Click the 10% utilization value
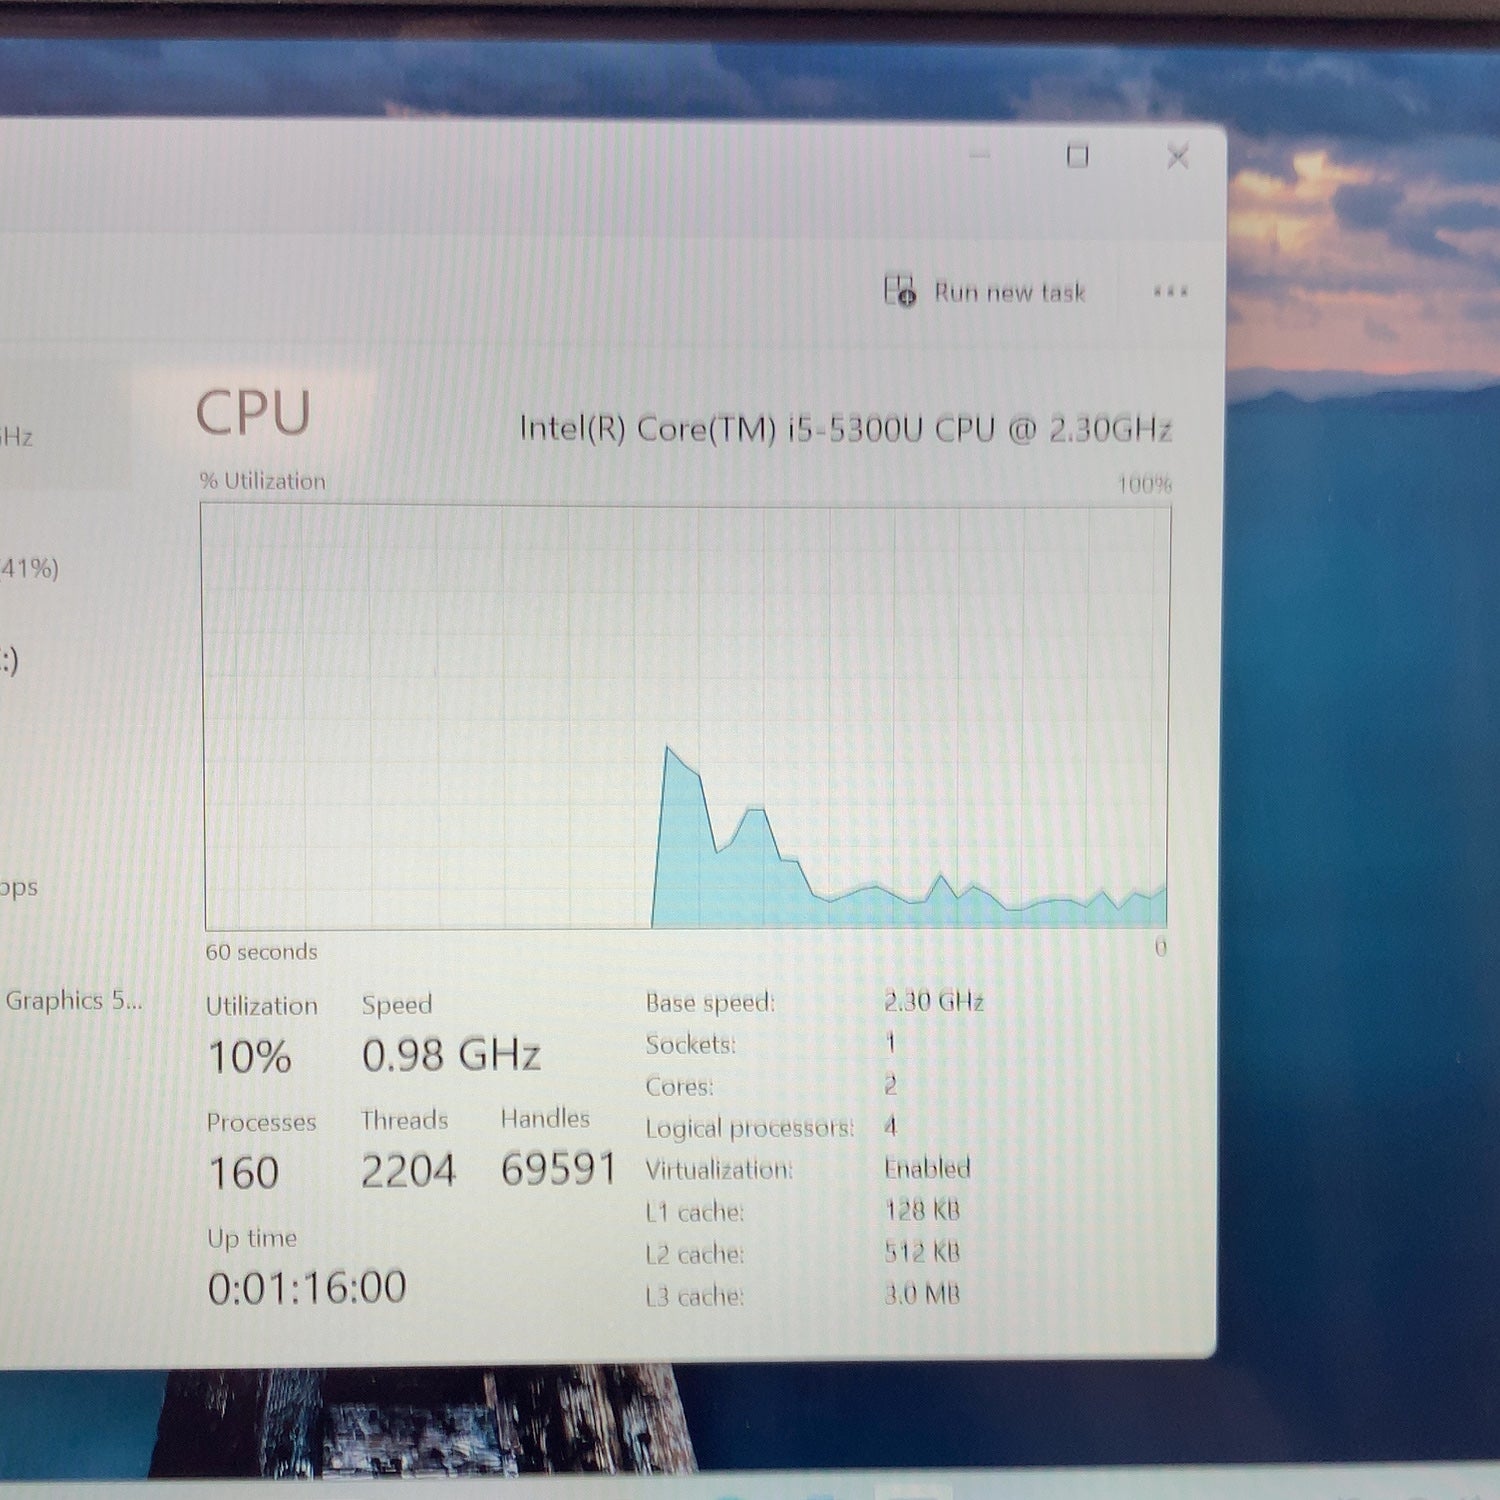This screenshot has height=1500, width=1500. point(249,1056)
